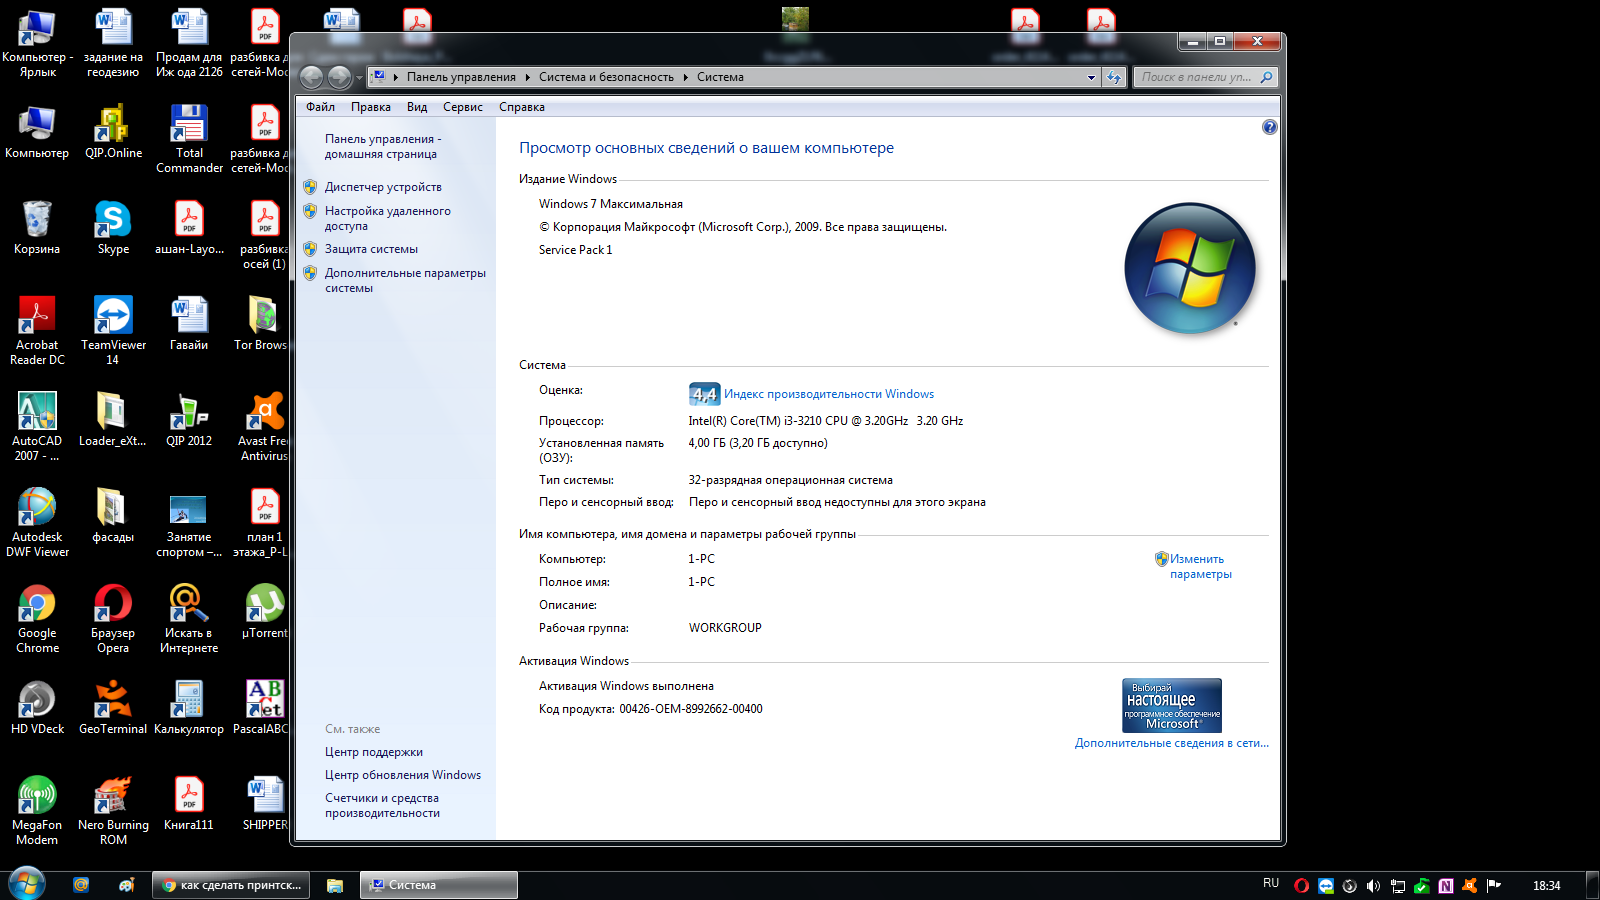Viewport: 1600px width, 900px height.
Task: Go back with the navigation arrow
Action: pos(312,77)
